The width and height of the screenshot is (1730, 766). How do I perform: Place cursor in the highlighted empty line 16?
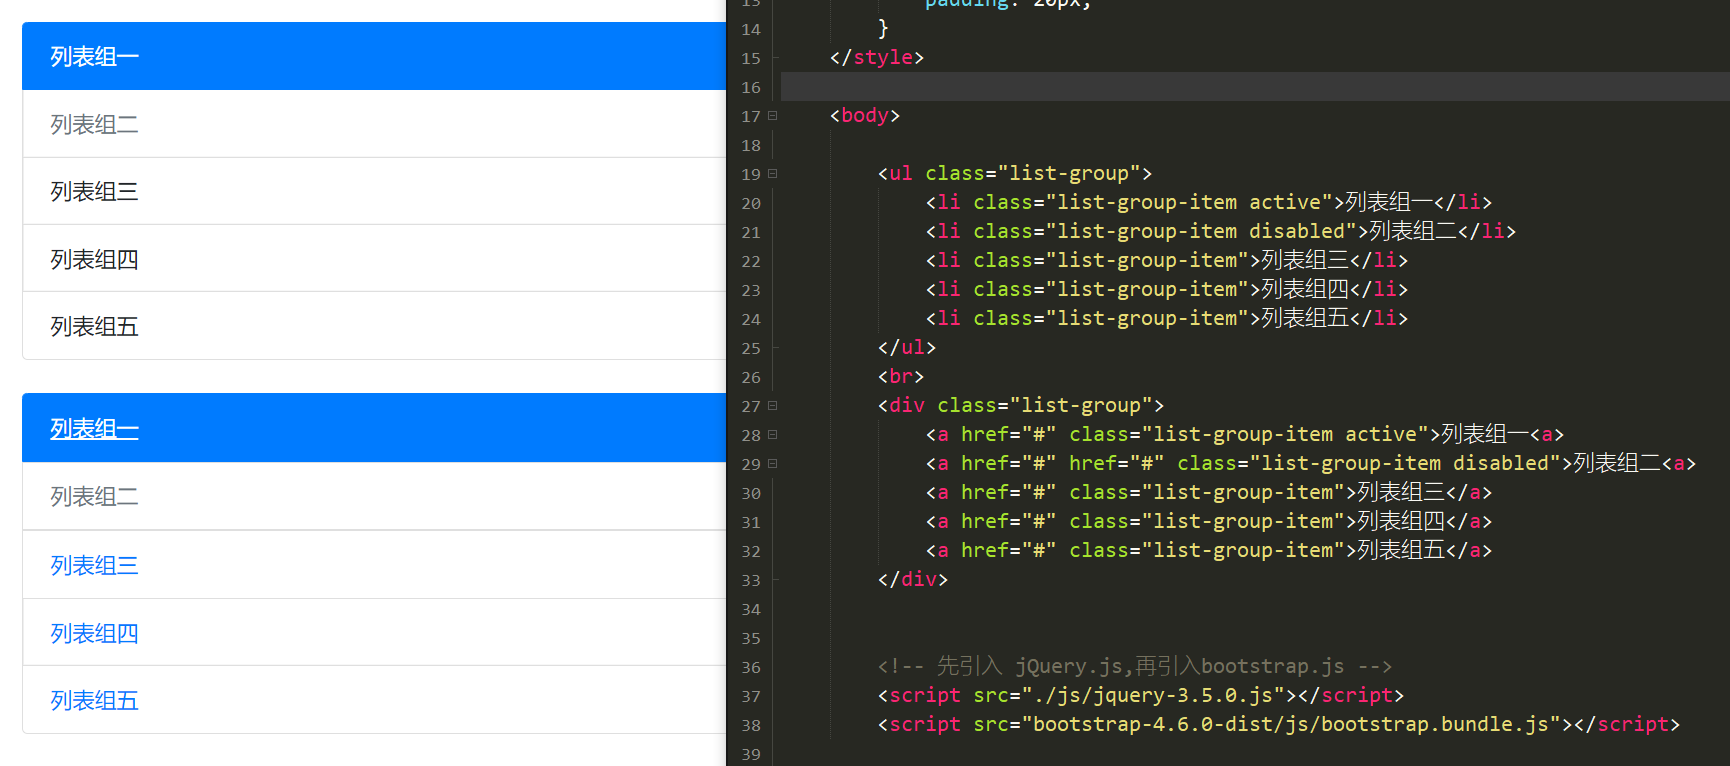point(1255,86)
